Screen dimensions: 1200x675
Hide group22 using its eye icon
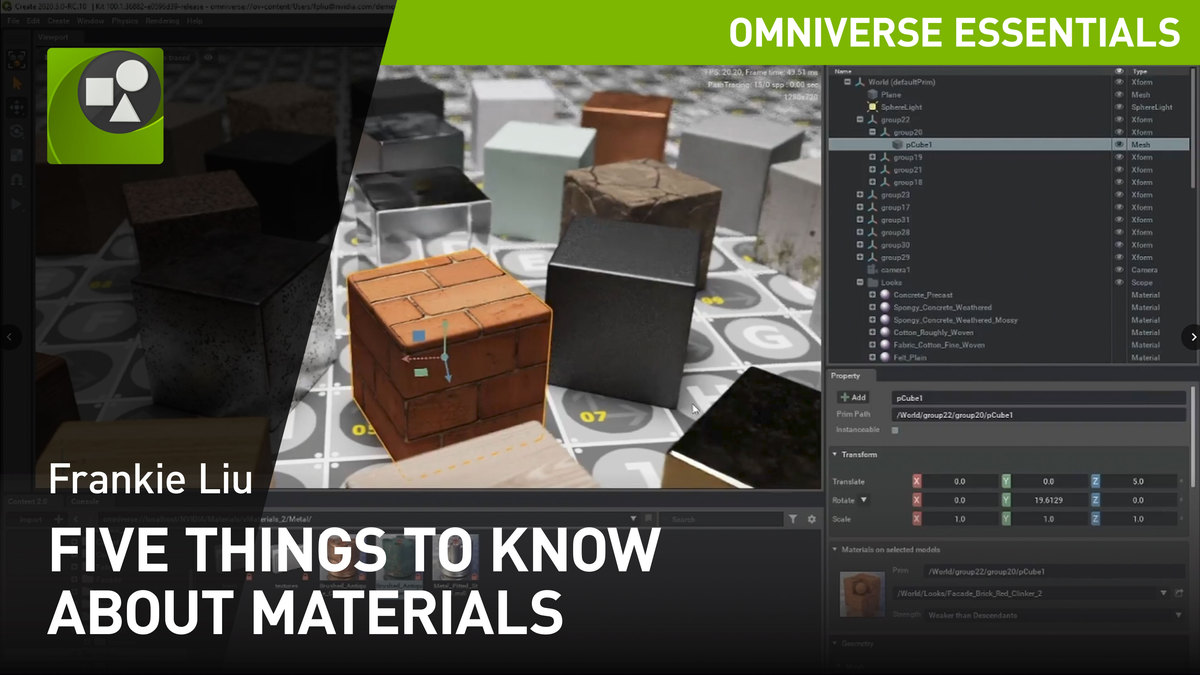click(x=1119, y=119)
